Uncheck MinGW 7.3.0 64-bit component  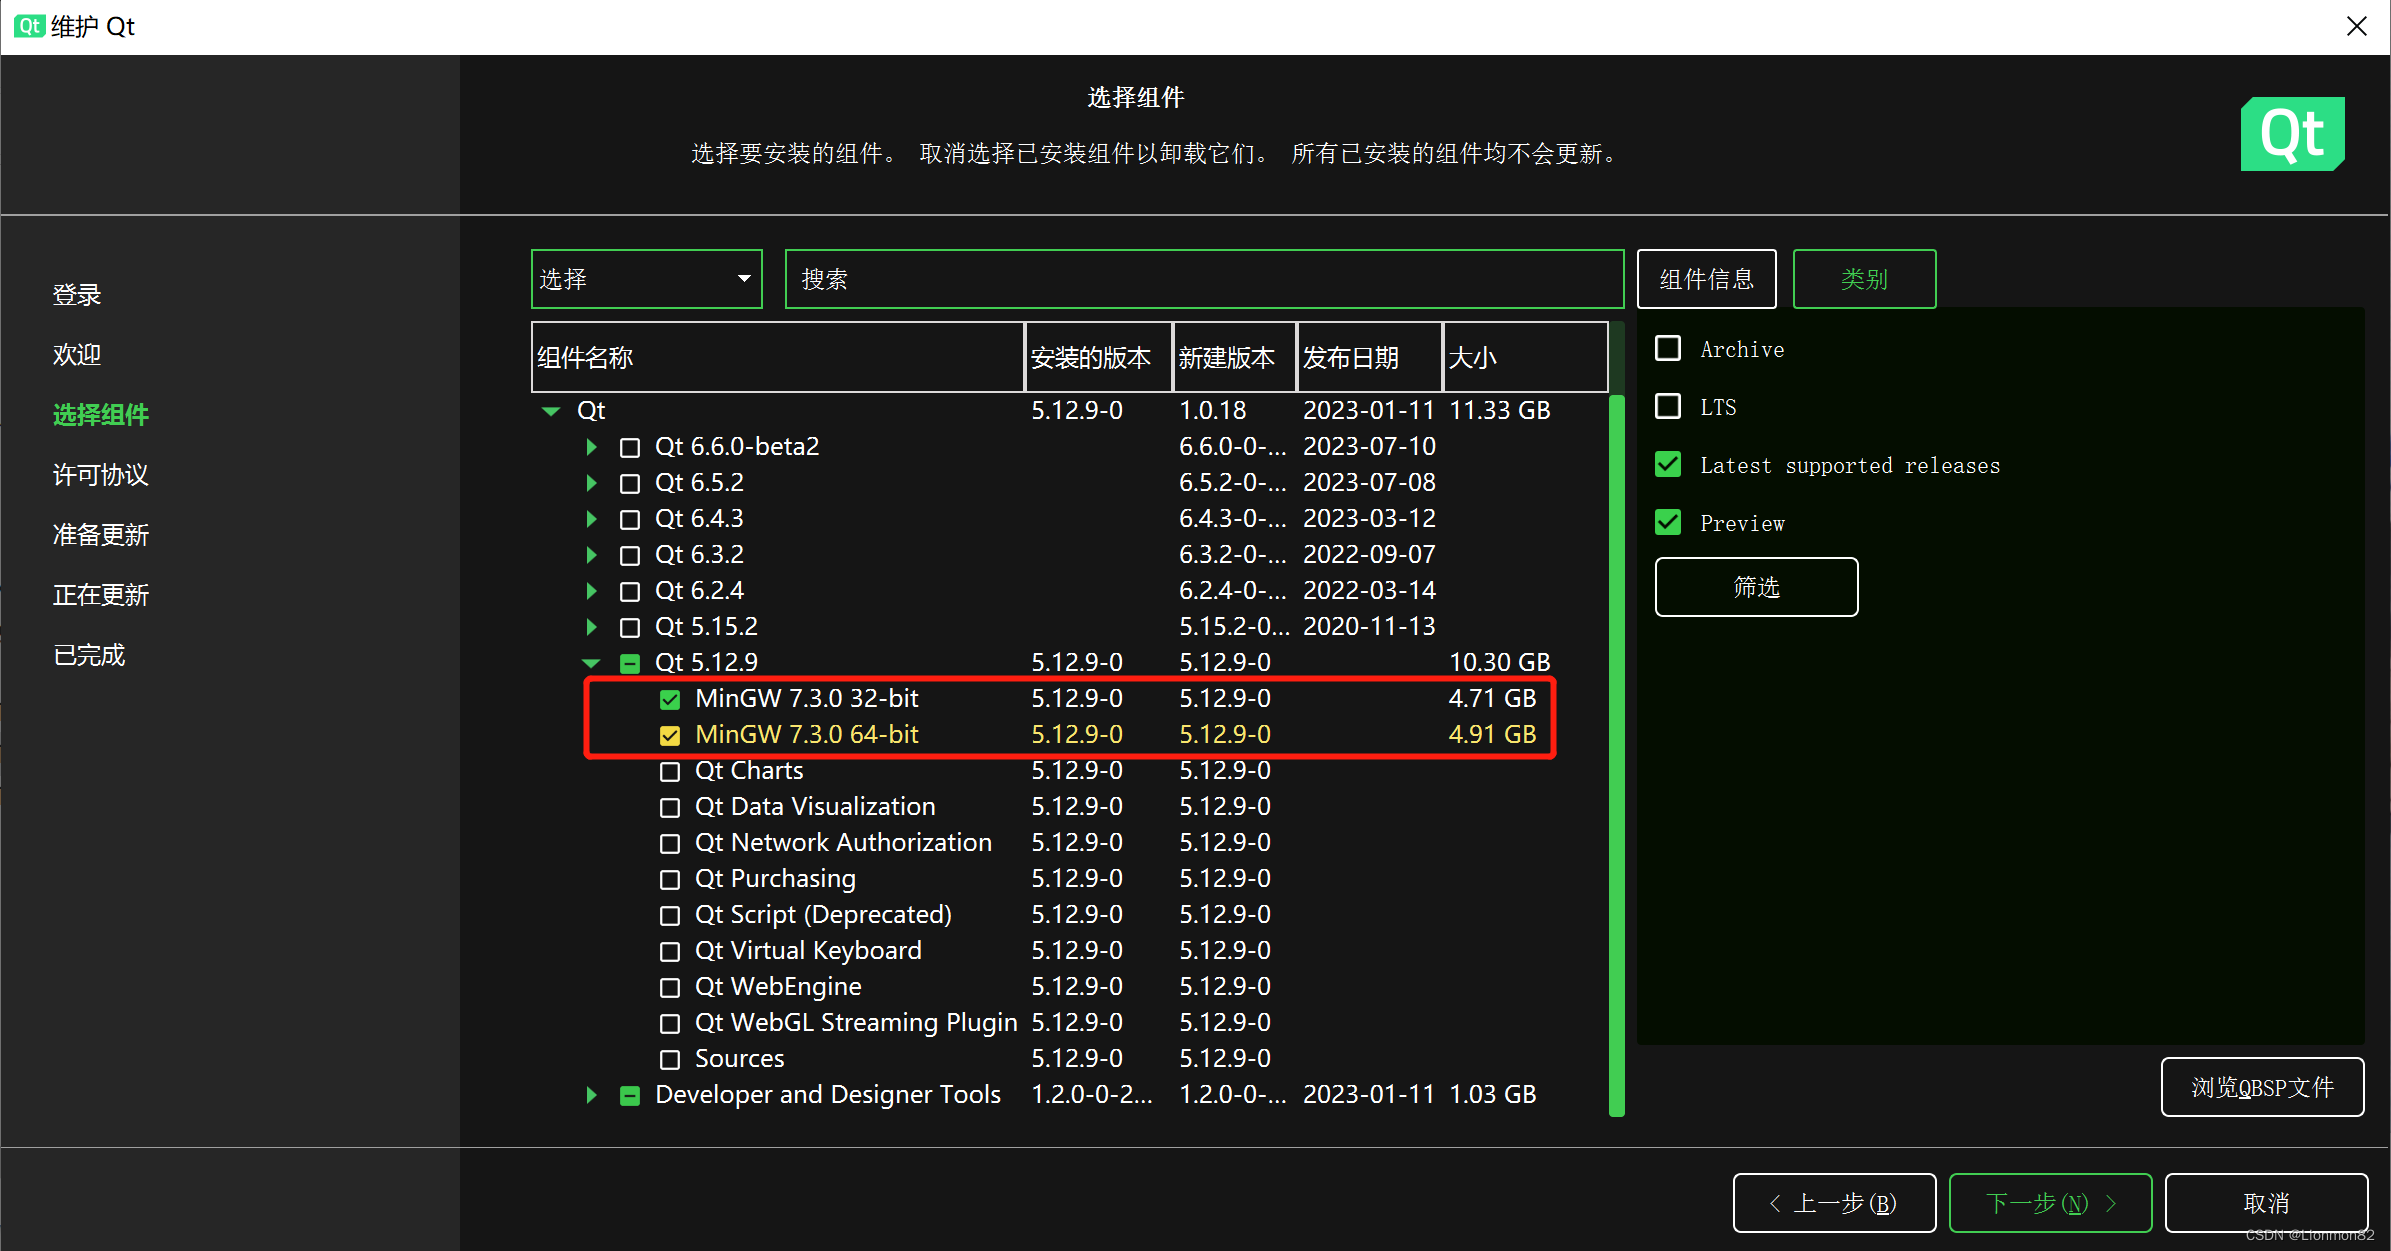[x=670, y=735]
